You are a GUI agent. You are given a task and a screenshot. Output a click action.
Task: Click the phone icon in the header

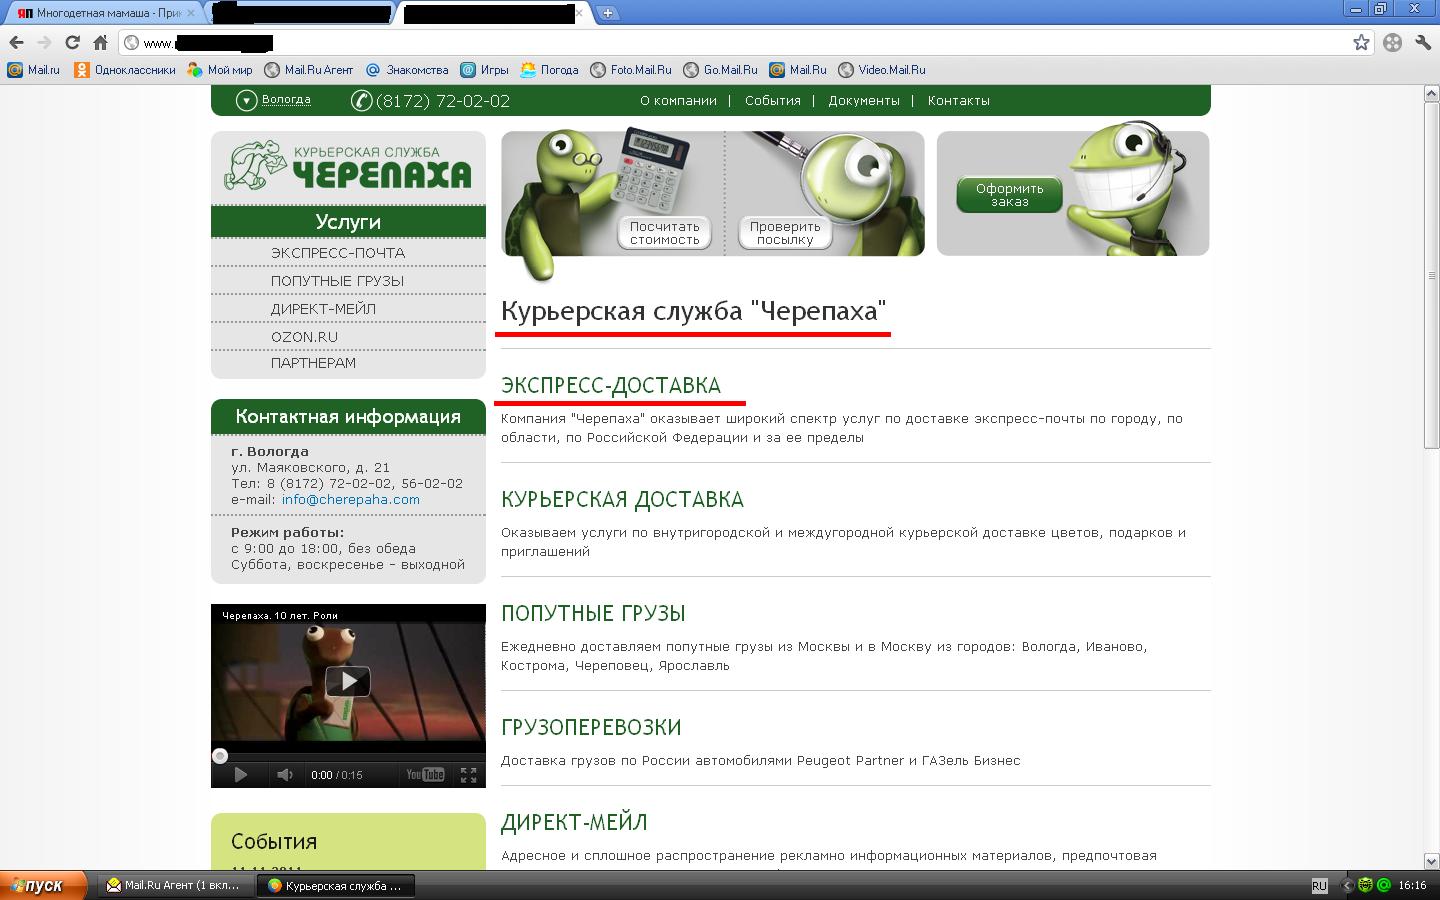(x=361, y=101)
